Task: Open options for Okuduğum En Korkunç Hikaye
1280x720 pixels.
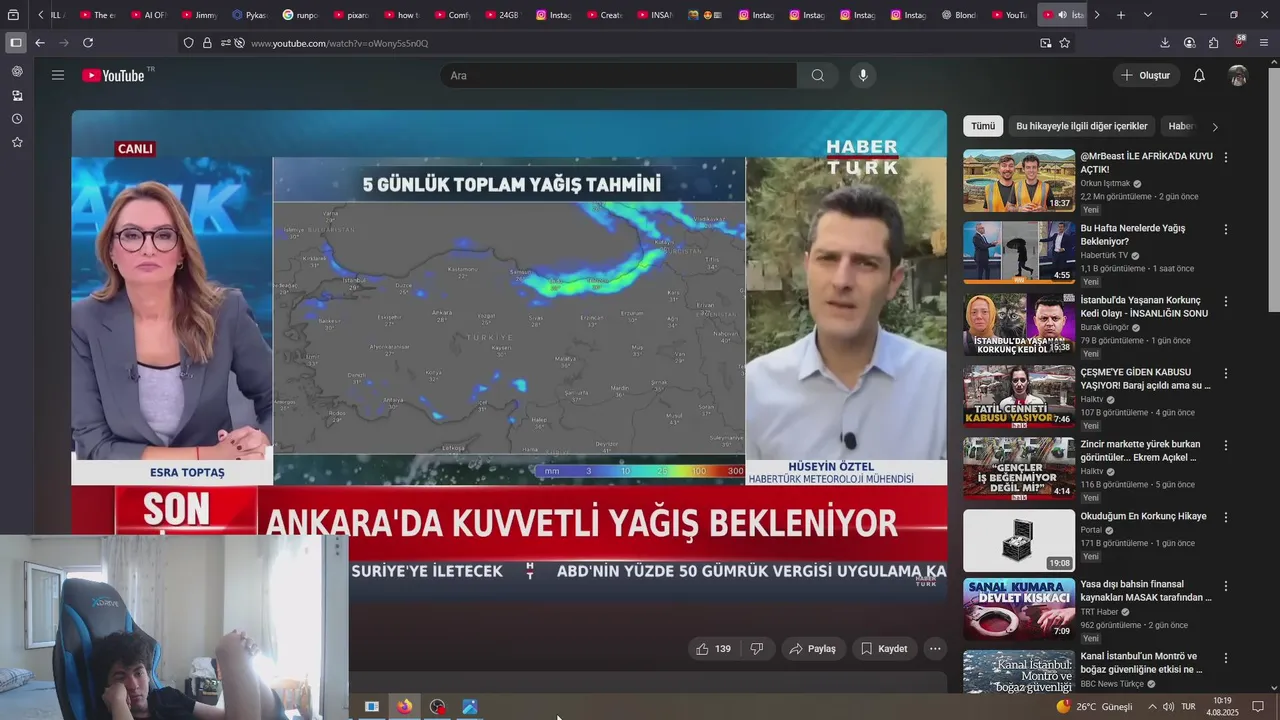Action: coord(1225,517)
